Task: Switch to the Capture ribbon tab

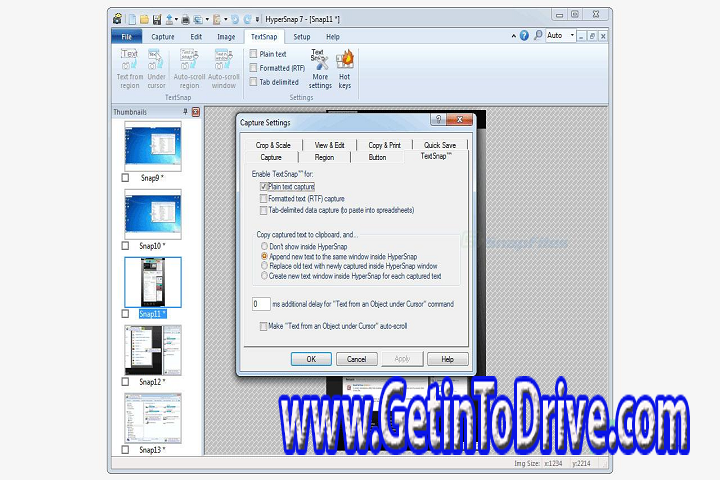Action: pyautogui.click(x=163, y=37)
